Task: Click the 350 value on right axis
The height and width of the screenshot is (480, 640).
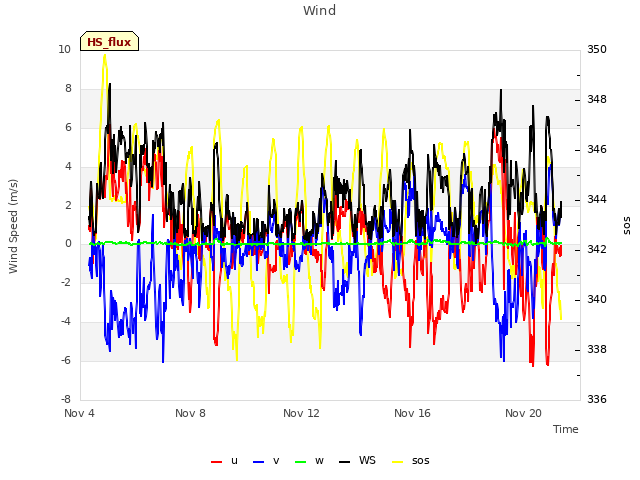Action: [x=597, y=50]
